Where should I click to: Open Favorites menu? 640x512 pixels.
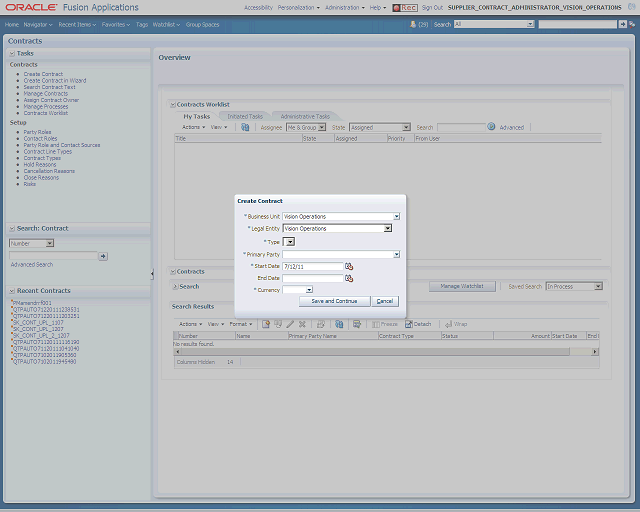[x=116, y=24]
